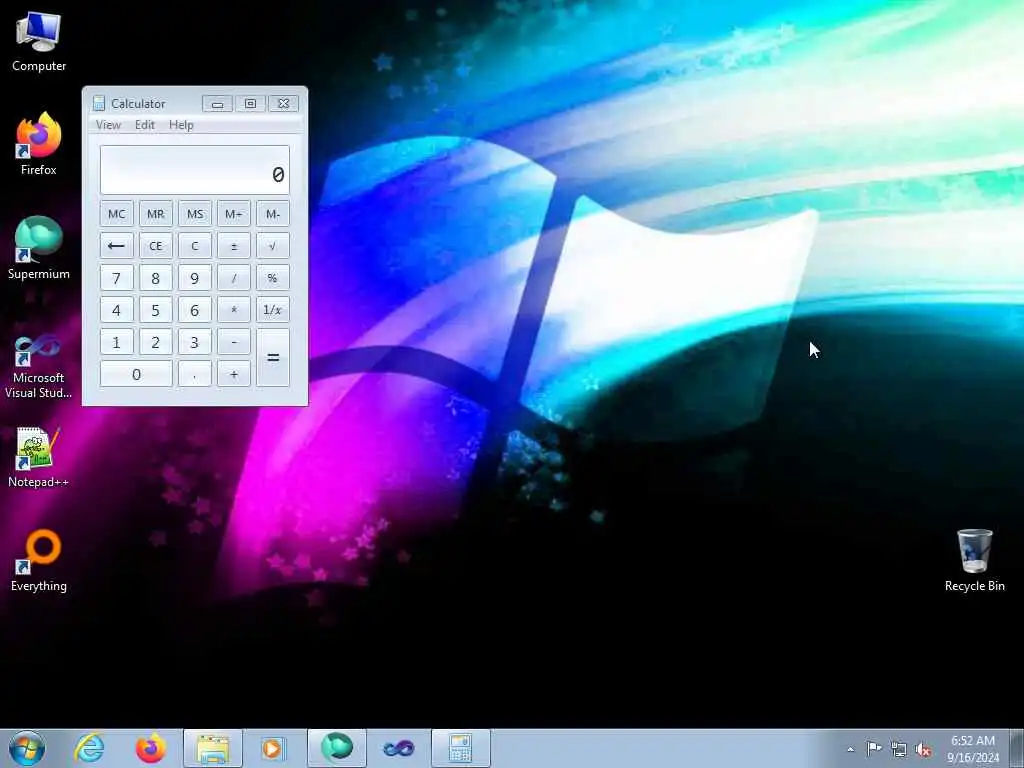Close the Calculator window
Image resolution: width=1024 pixels, height=768 pixels.
(283, 103)
